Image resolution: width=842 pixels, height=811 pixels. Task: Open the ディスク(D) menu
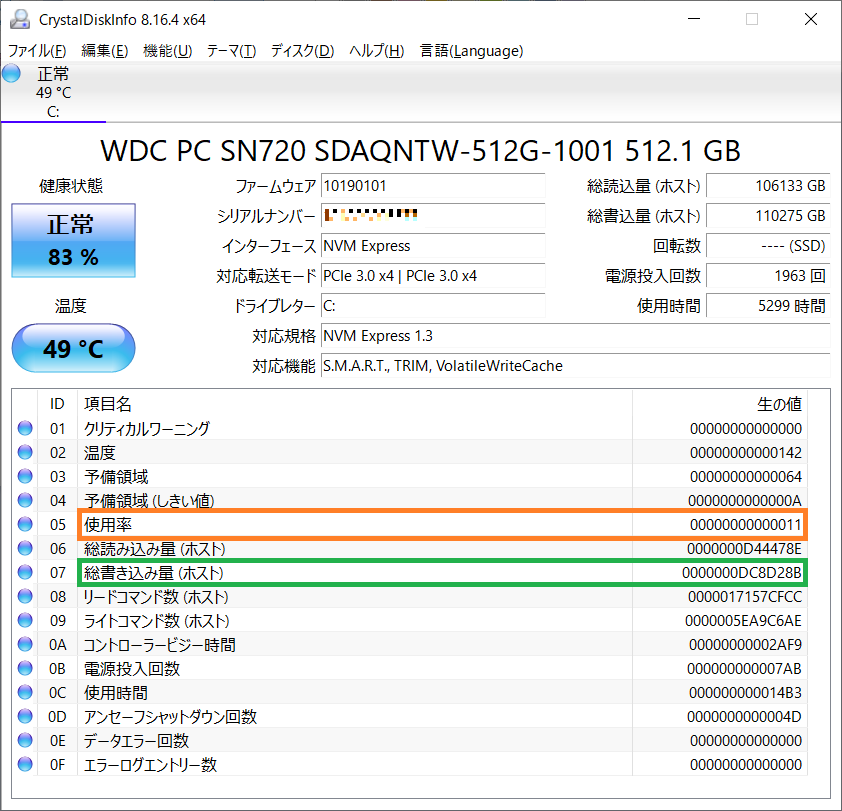pos(302,50)
